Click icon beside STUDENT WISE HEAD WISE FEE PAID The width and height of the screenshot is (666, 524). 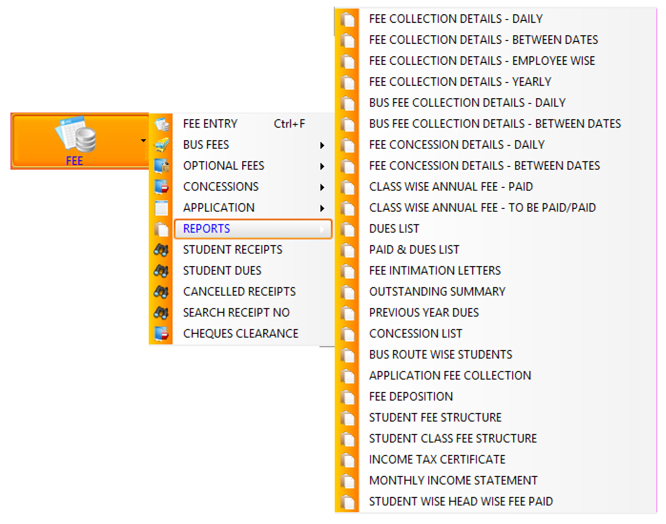(x=347, y=502)
